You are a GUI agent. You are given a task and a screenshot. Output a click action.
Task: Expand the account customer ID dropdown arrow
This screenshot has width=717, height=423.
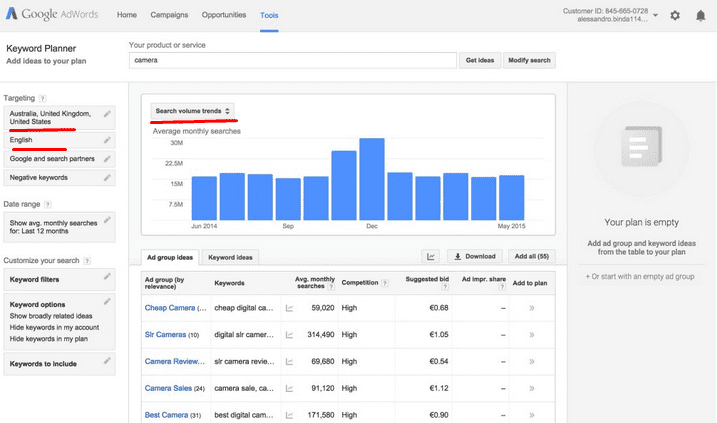pos(656,15)
